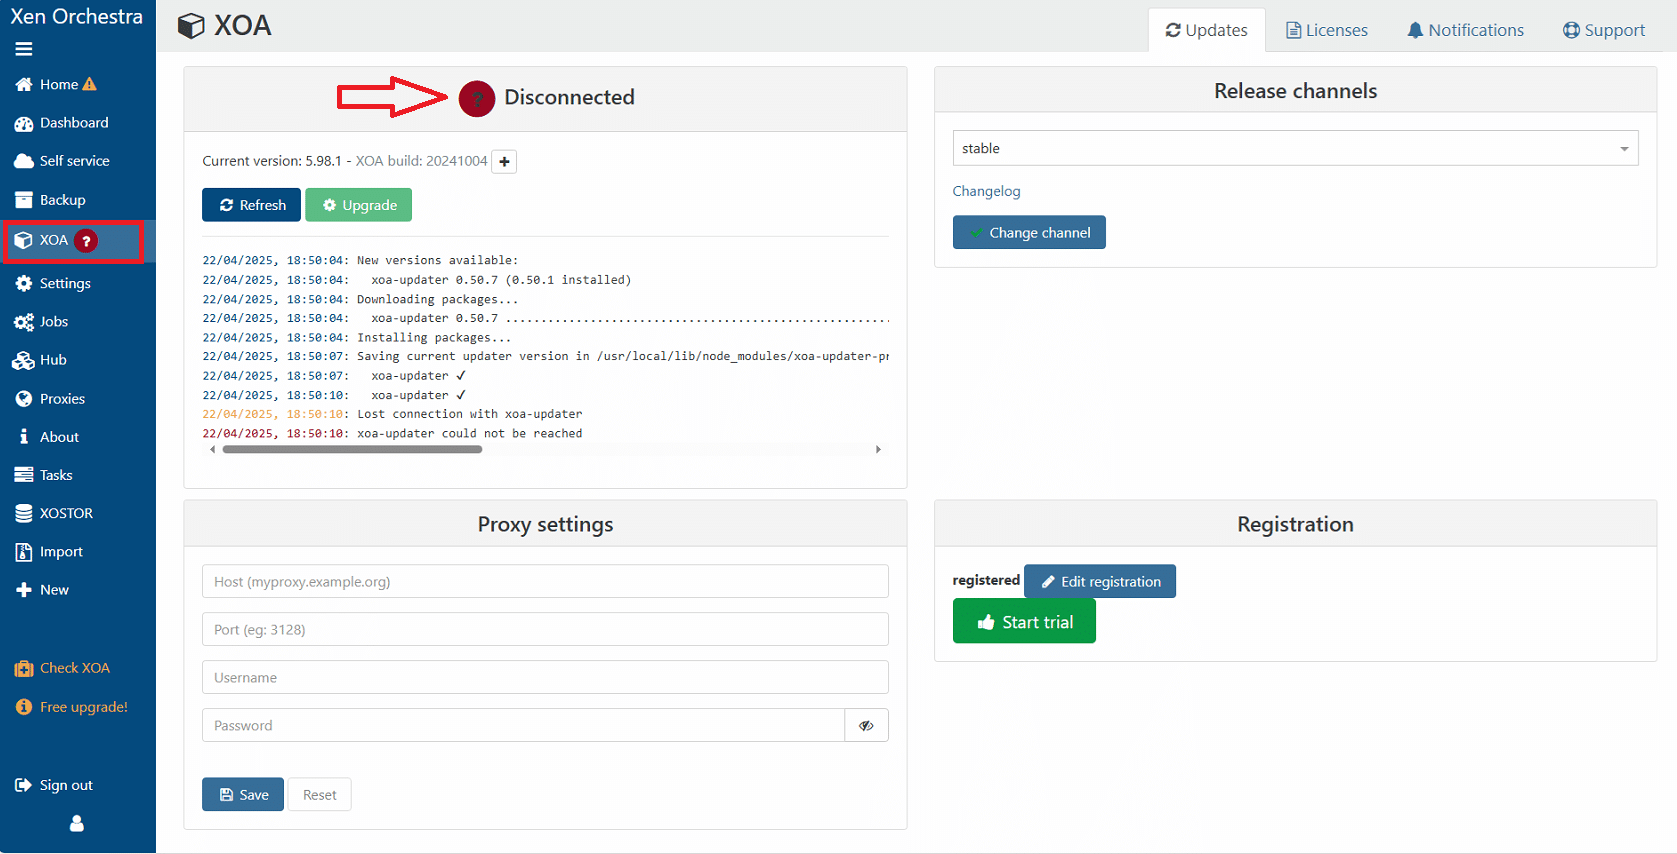Click Refresh button

(x=252, y=205)
